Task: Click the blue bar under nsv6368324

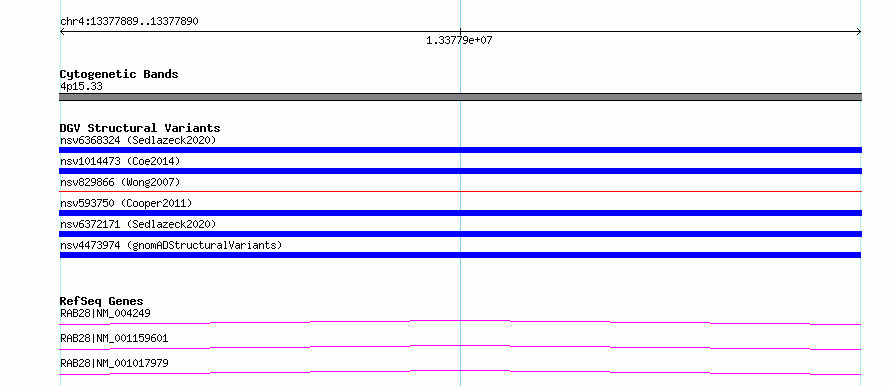Action: click(460, 150)
